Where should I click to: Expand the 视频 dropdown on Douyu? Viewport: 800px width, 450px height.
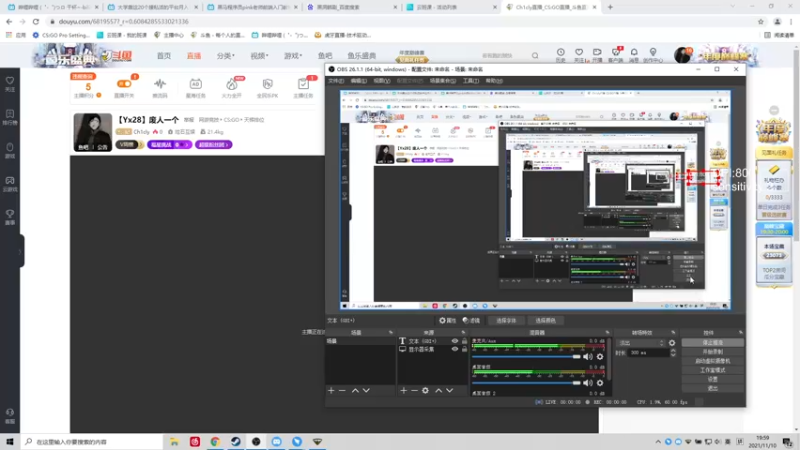tap(259, 56)
